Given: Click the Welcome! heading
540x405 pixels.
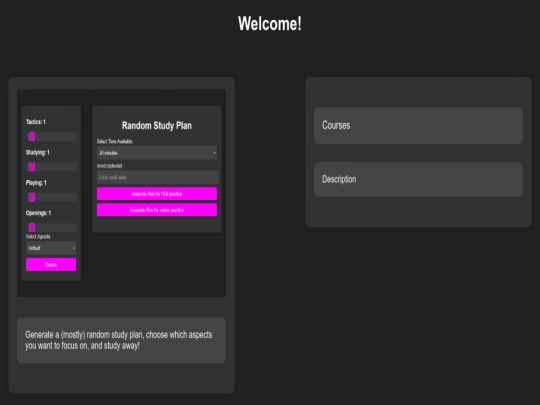Looking at the screenshot, I should [270, 23].
